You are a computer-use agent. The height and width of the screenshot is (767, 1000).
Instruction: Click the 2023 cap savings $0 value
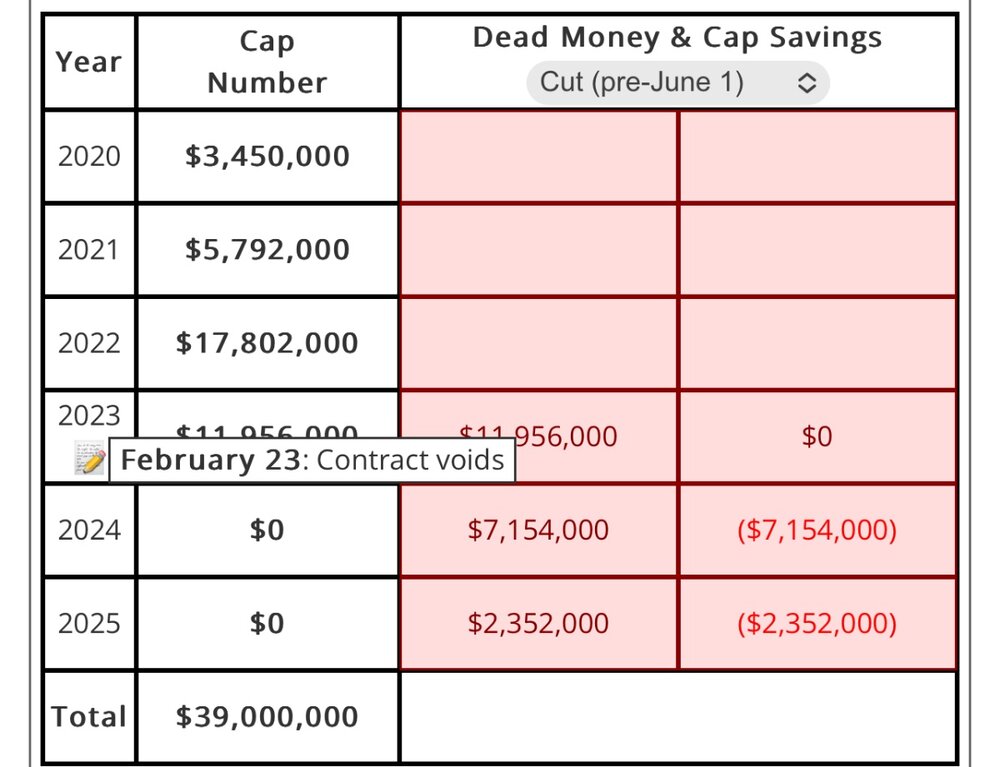click(x=817, y=437)
